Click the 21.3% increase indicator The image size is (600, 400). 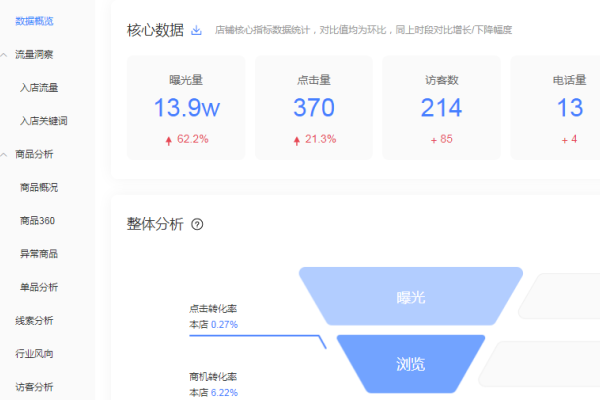pyautogui.click(x=315, y=139)
